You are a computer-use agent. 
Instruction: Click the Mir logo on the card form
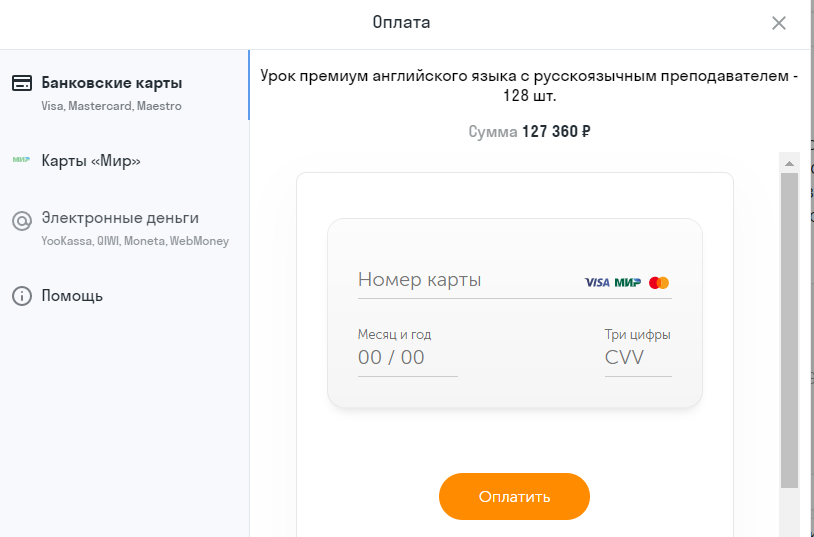[628, 283]
